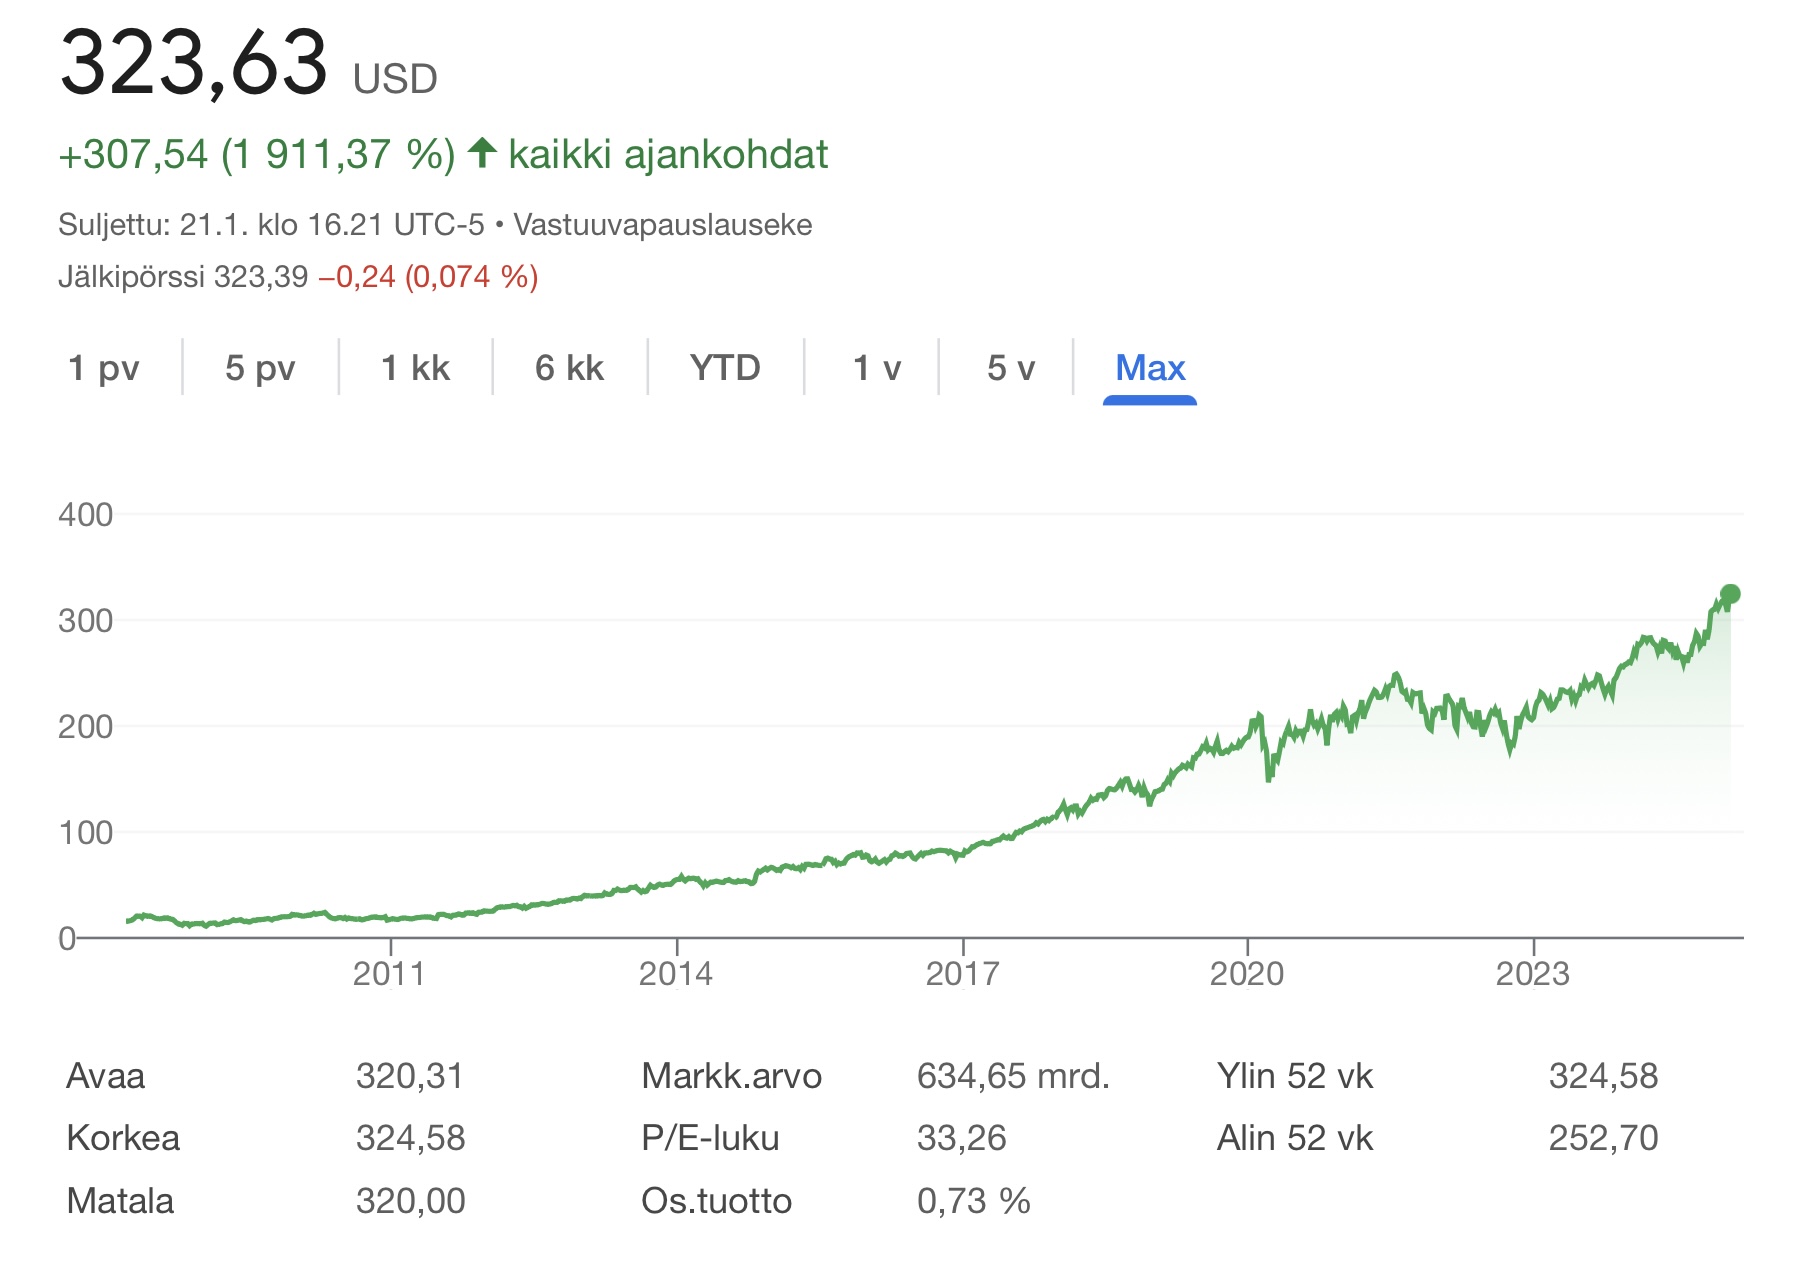
Task: Show the 6 kk price history
Action: click(569, 368)
